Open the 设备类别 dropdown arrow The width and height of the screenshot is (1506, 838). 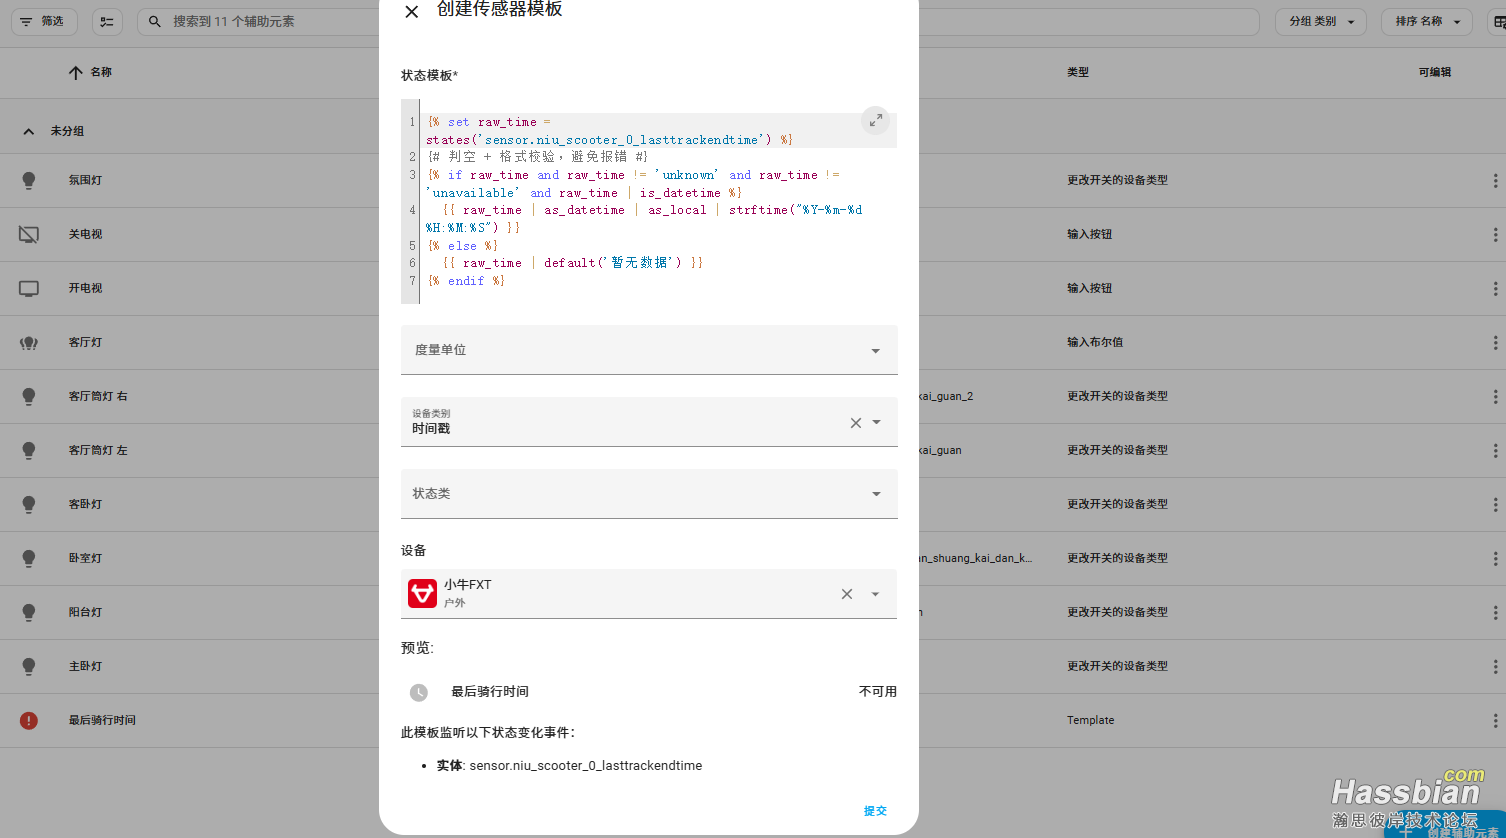click(x=877, y=423)
